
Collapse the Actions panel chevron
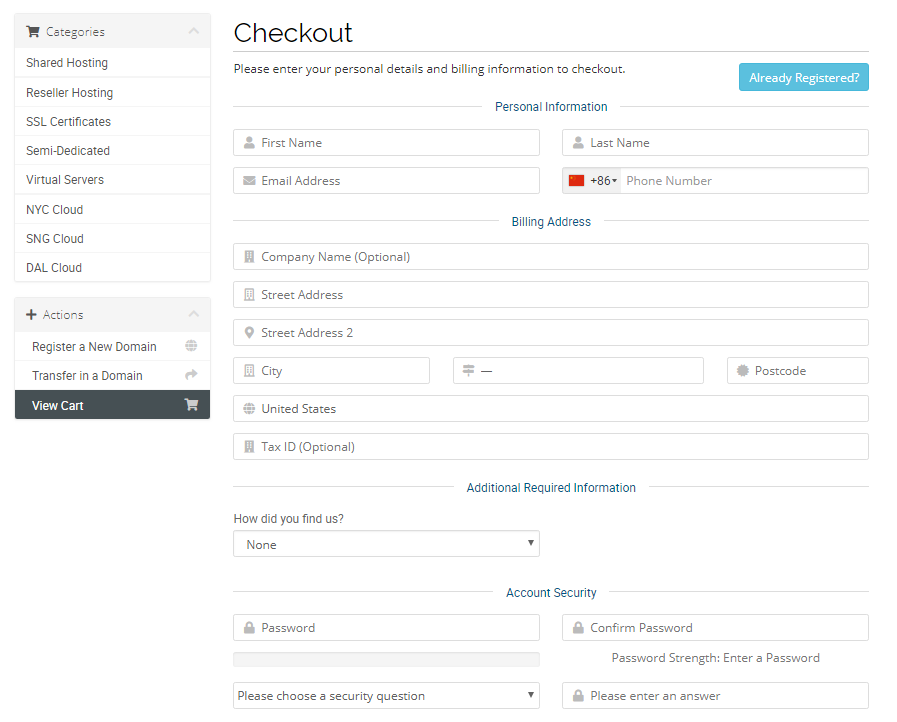tap(193, 315)
